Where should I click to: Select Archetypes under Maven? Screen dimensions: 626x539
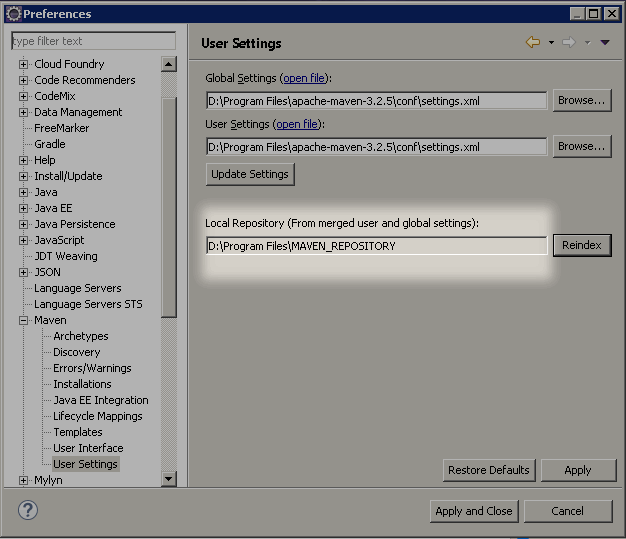pyautogui.click(x=80, y=336)
